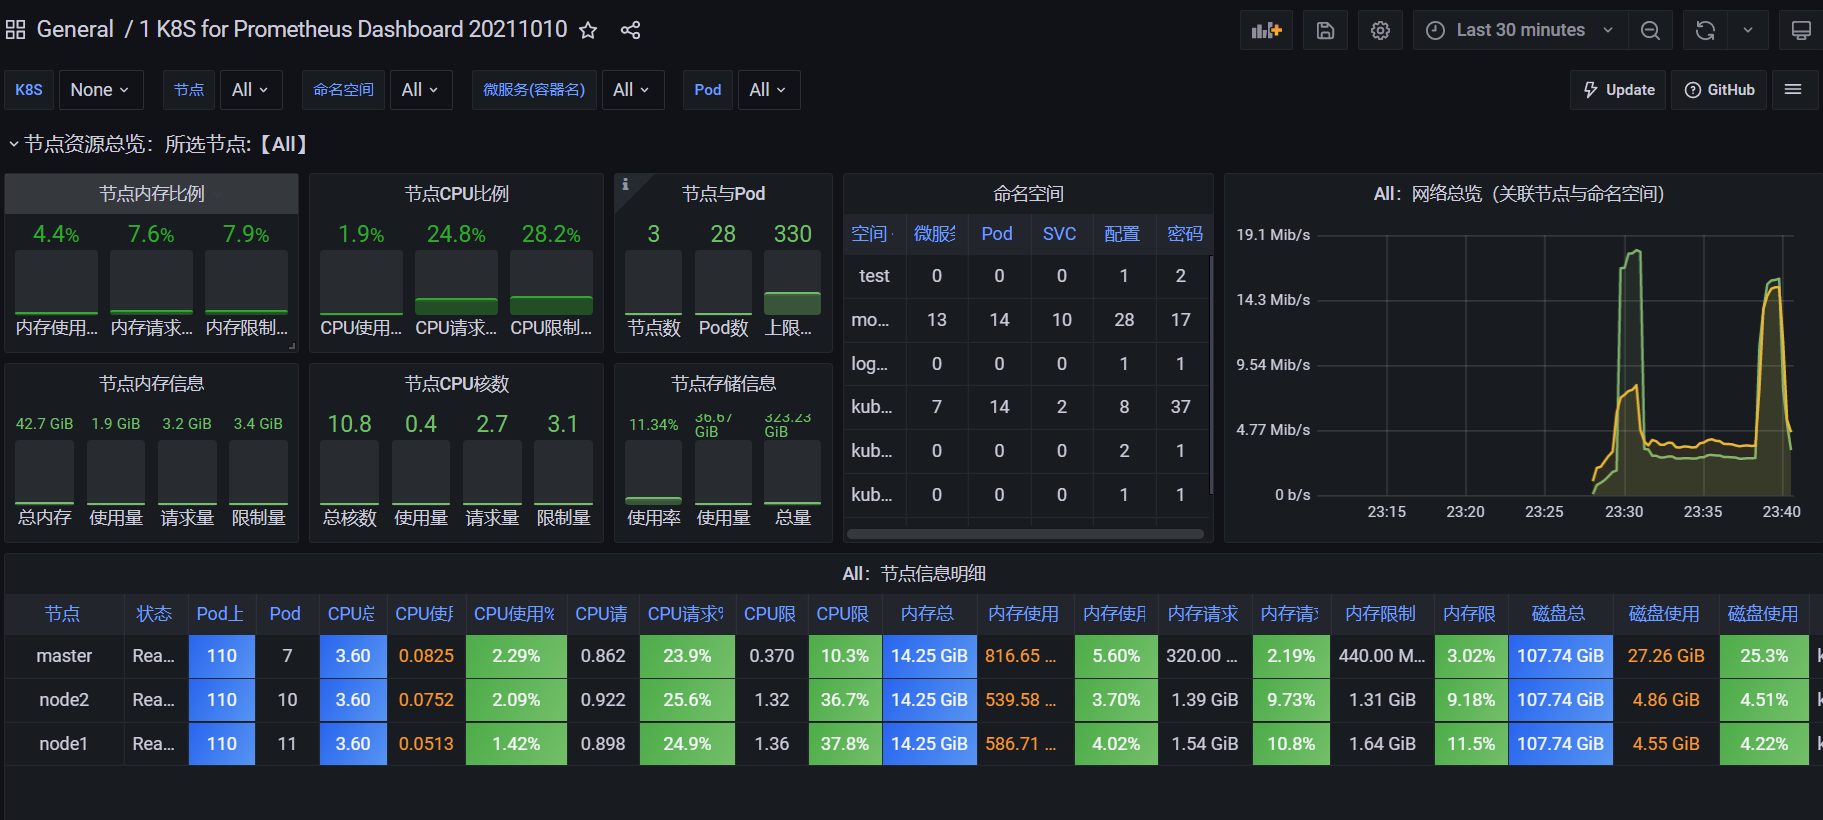Cycle the view mode monitor icon
This screenshot has height=820, width=1823.
(x=1800, y=30)
